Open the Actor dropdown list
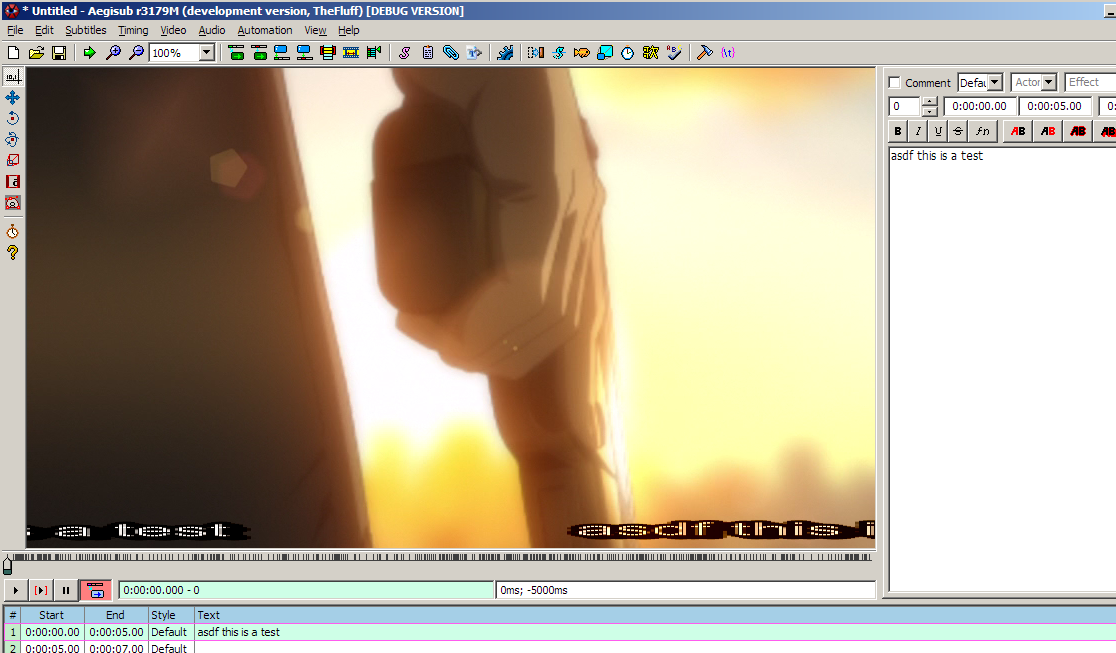1116x653 pixels. tap(1048, 83)
